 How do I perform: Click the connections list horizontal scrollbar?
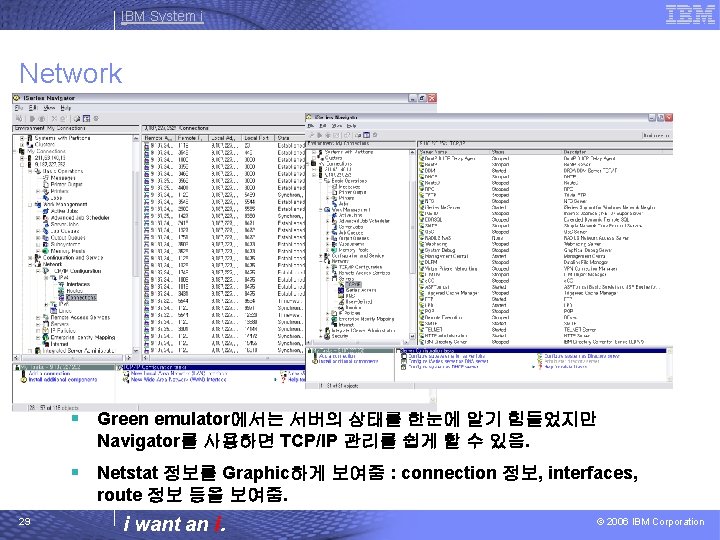[223, 357]
